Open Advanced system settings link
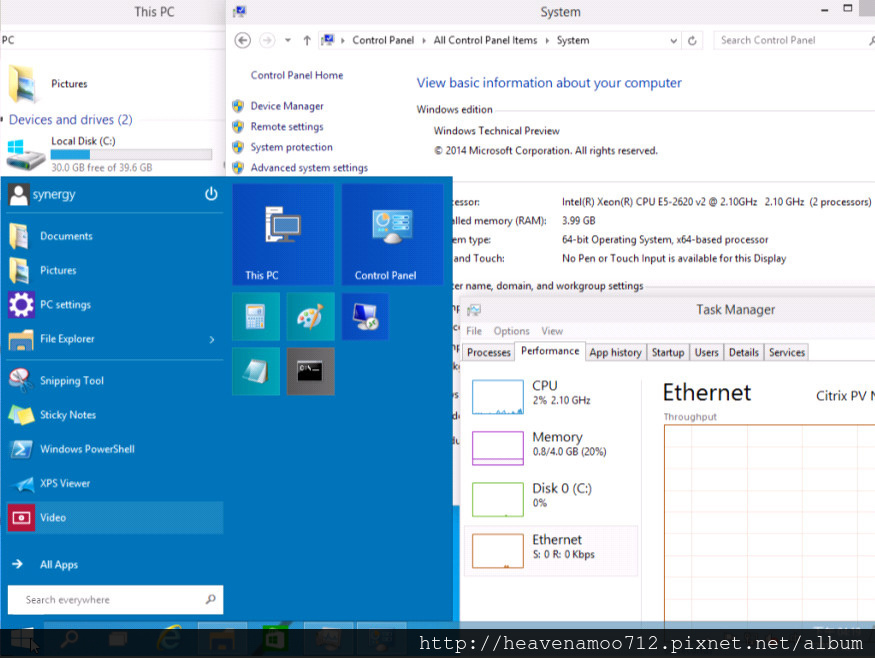 click(x=309, y=168)
